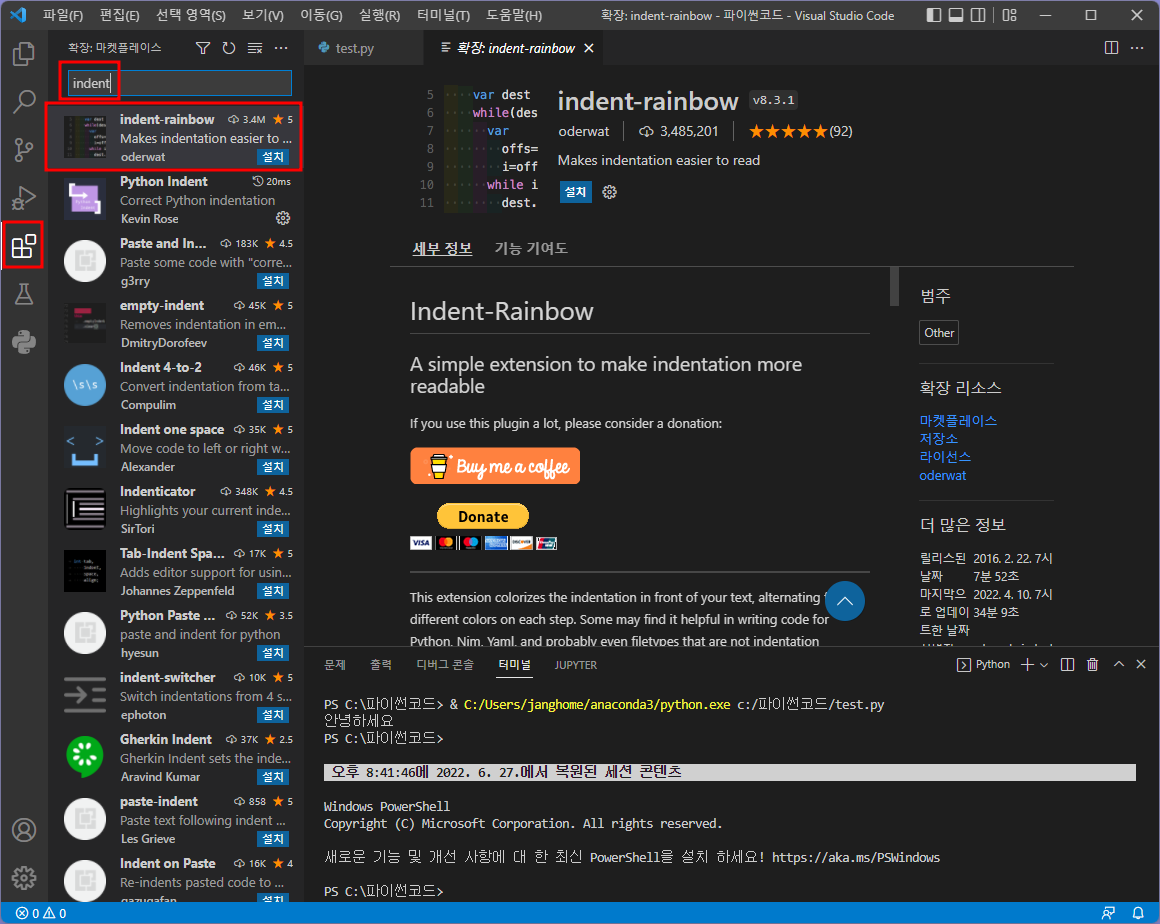Open editor more actions ellipsis
This screenshot has width=1160, height=924.
coord(1137,48)
